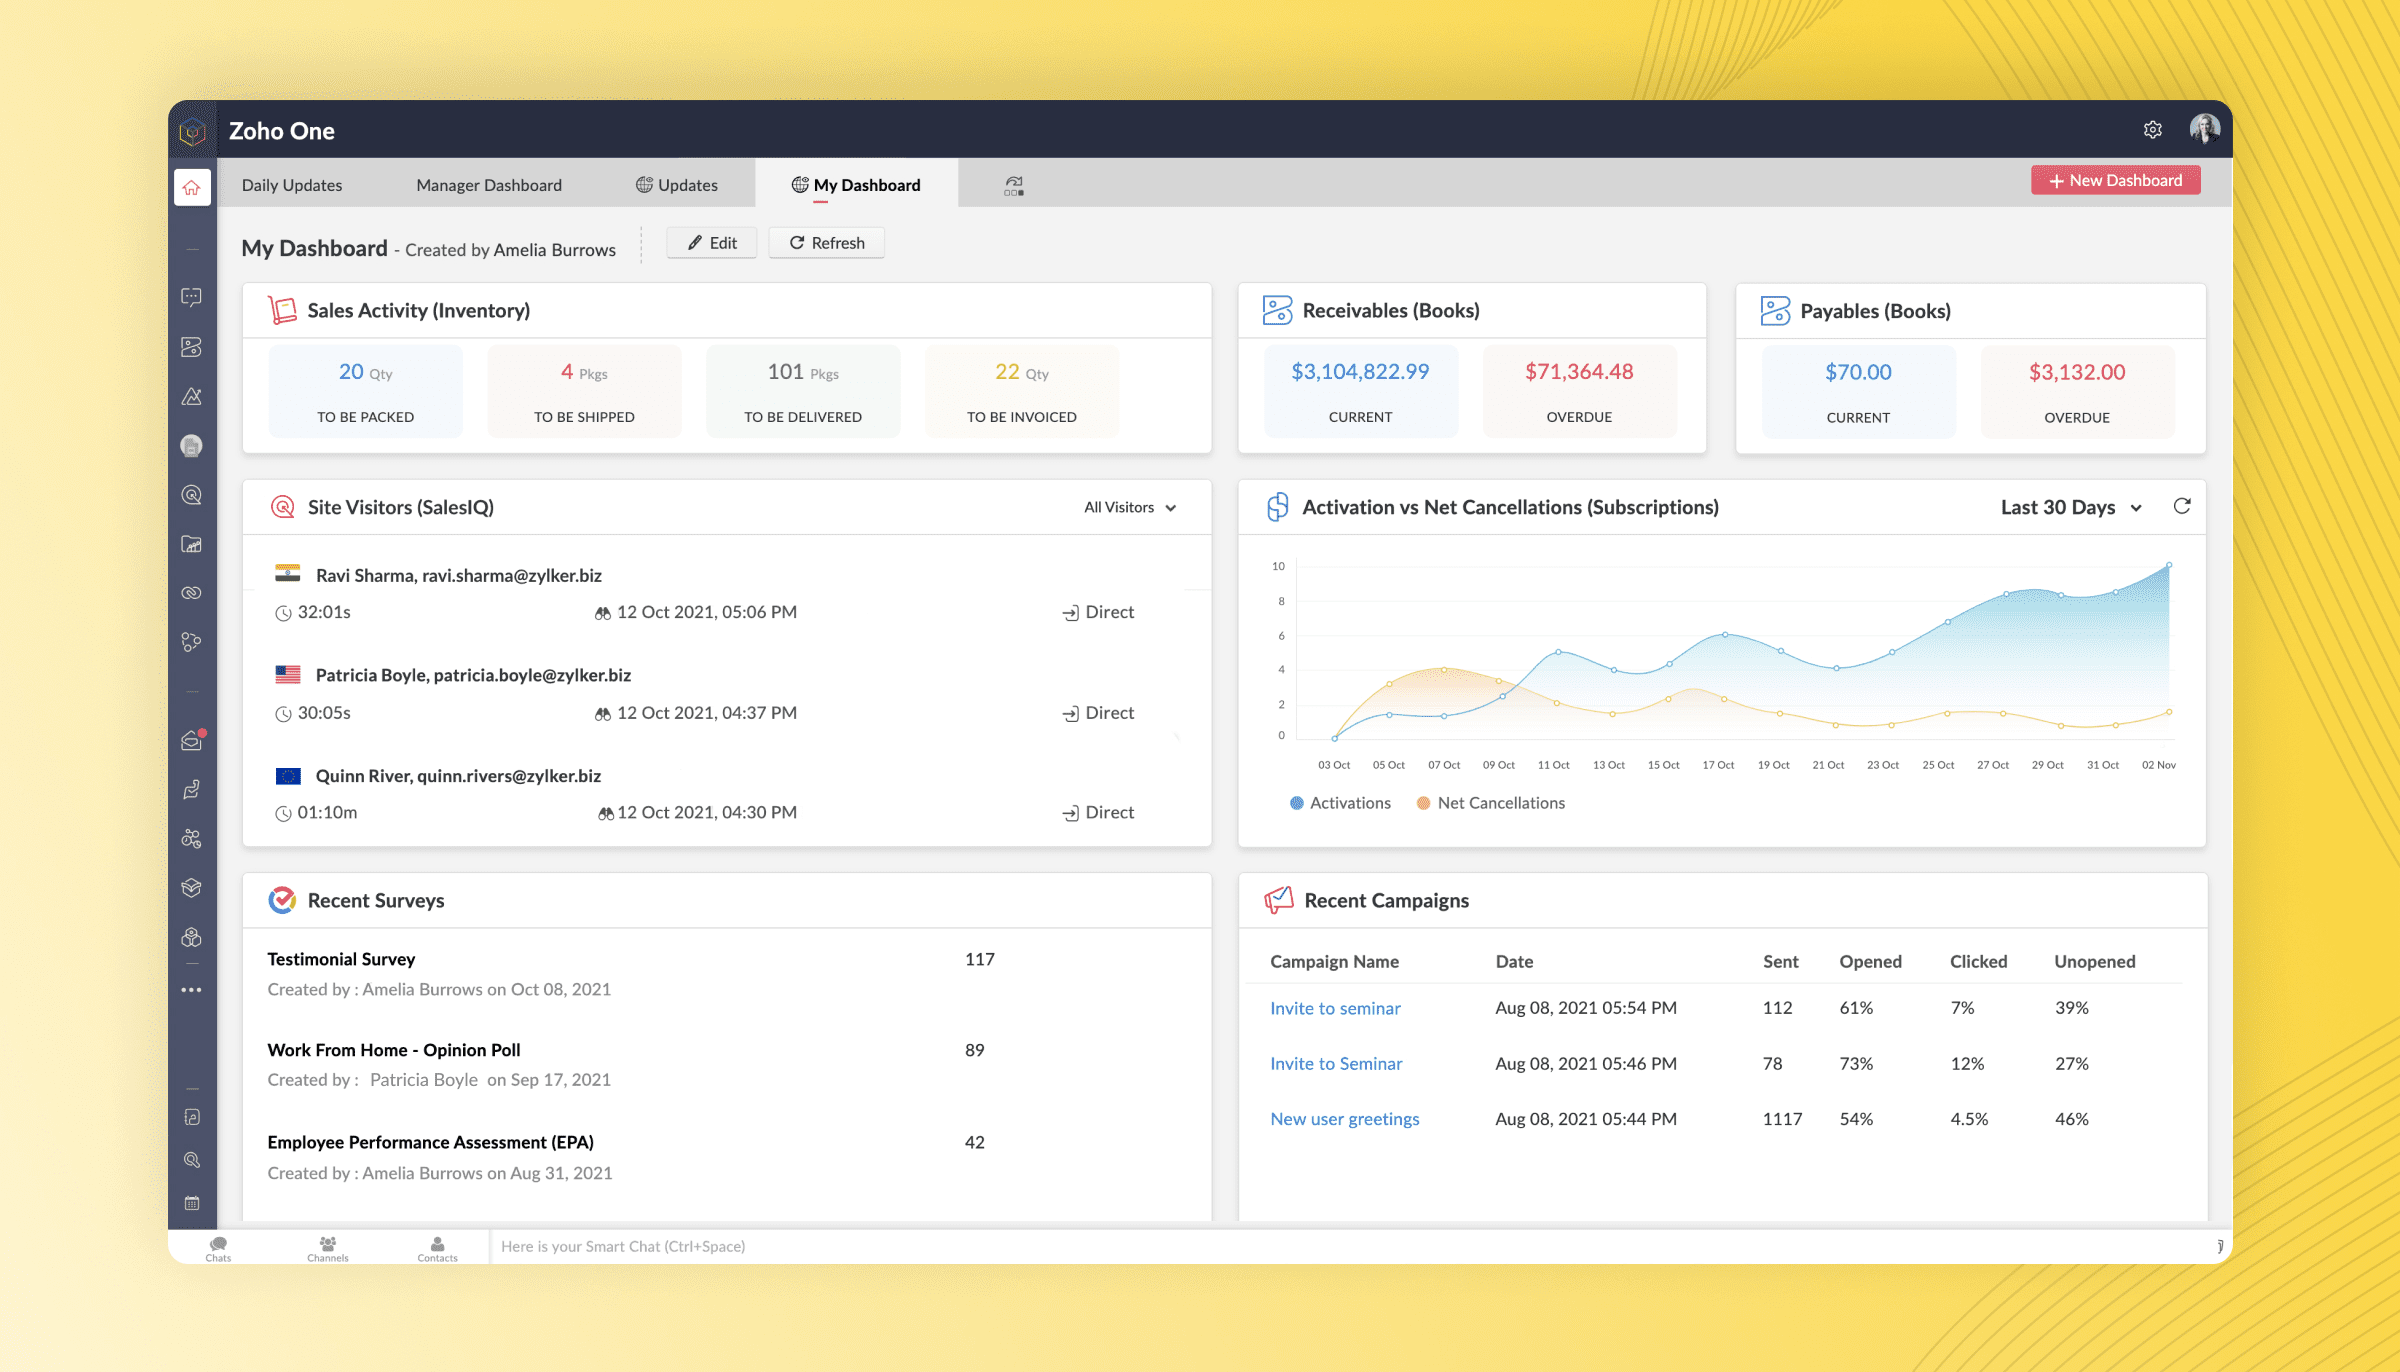The image size is (2400, 1372).
Task: Open the Books app icon in sidebar
Action: pos(192,347)
